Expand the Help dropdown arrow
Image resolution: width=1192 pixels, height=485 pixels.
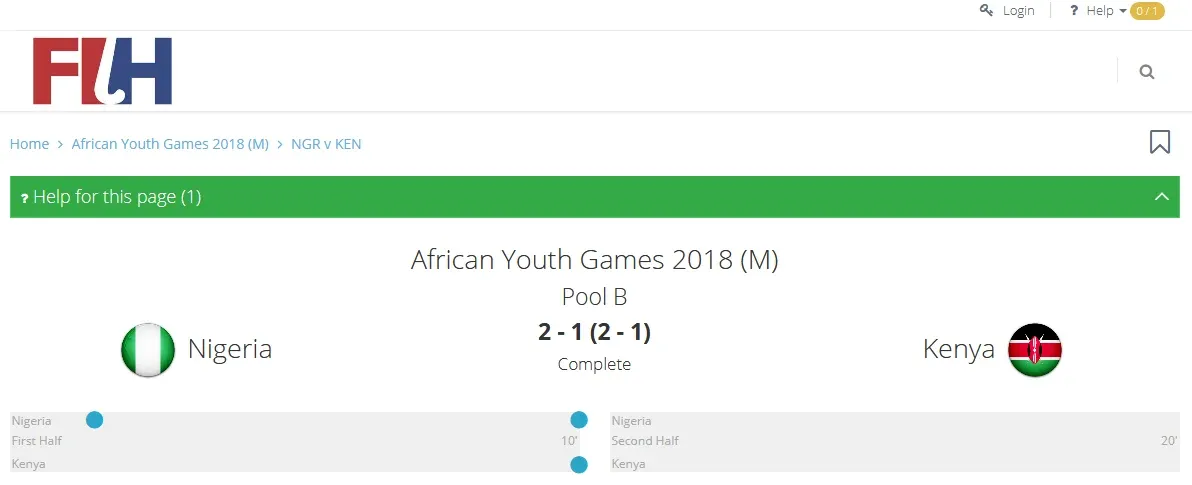(1123, 11)
